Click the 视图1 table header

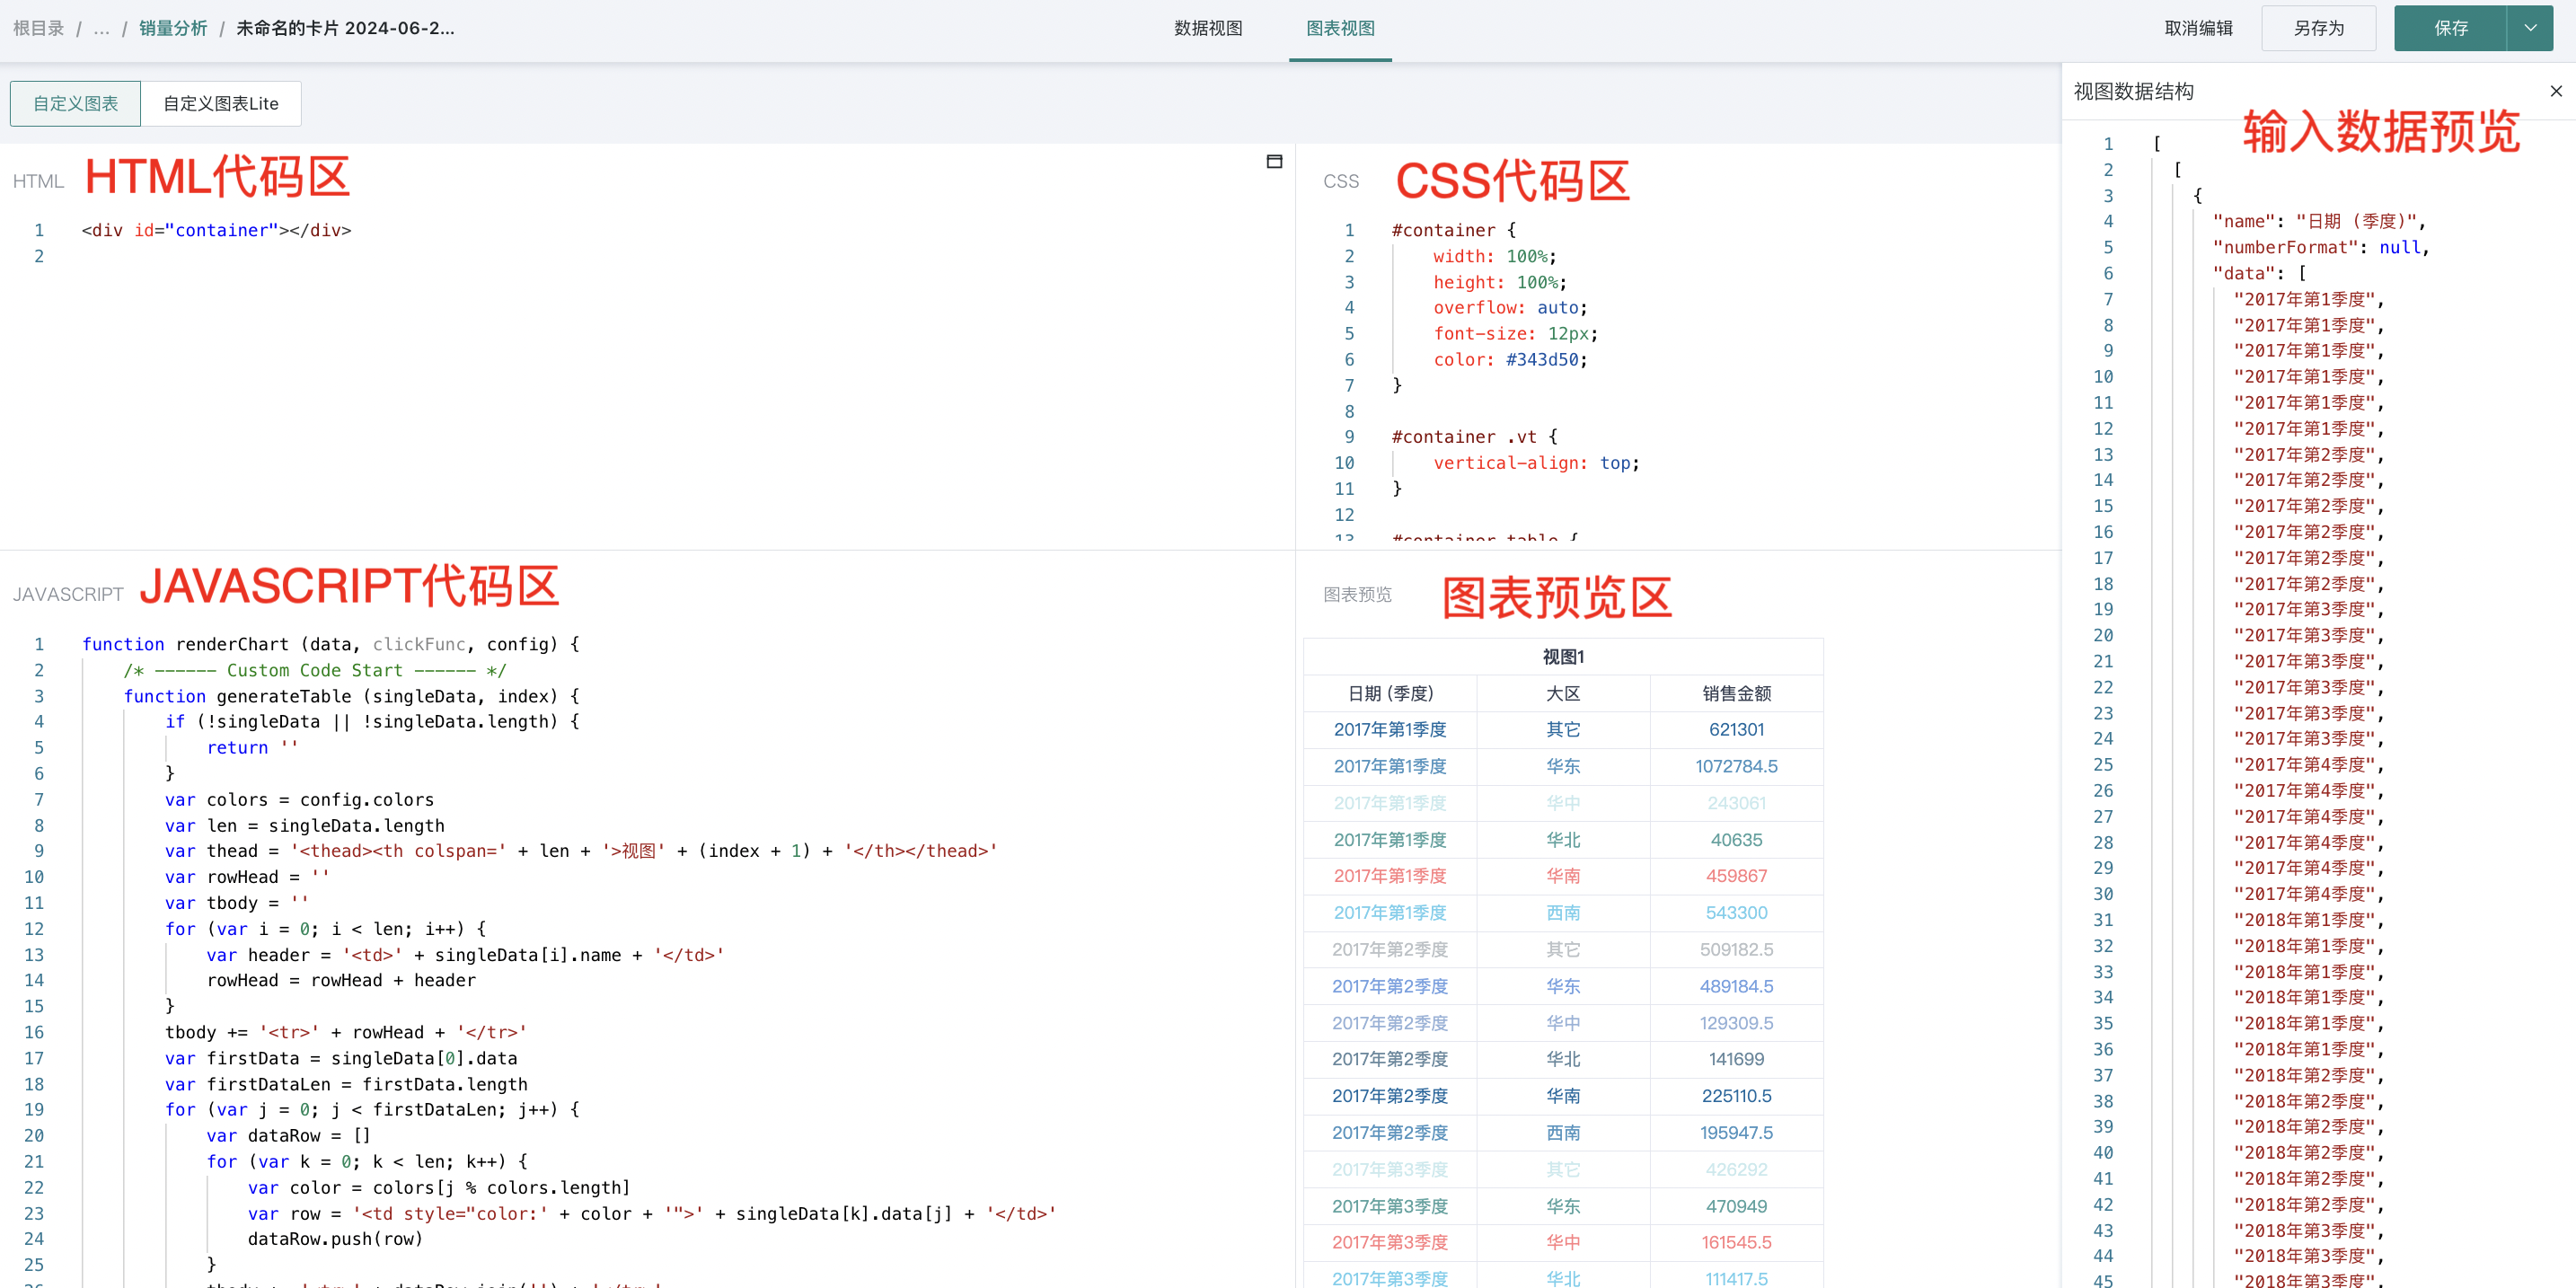click(x=1563, y=657)
